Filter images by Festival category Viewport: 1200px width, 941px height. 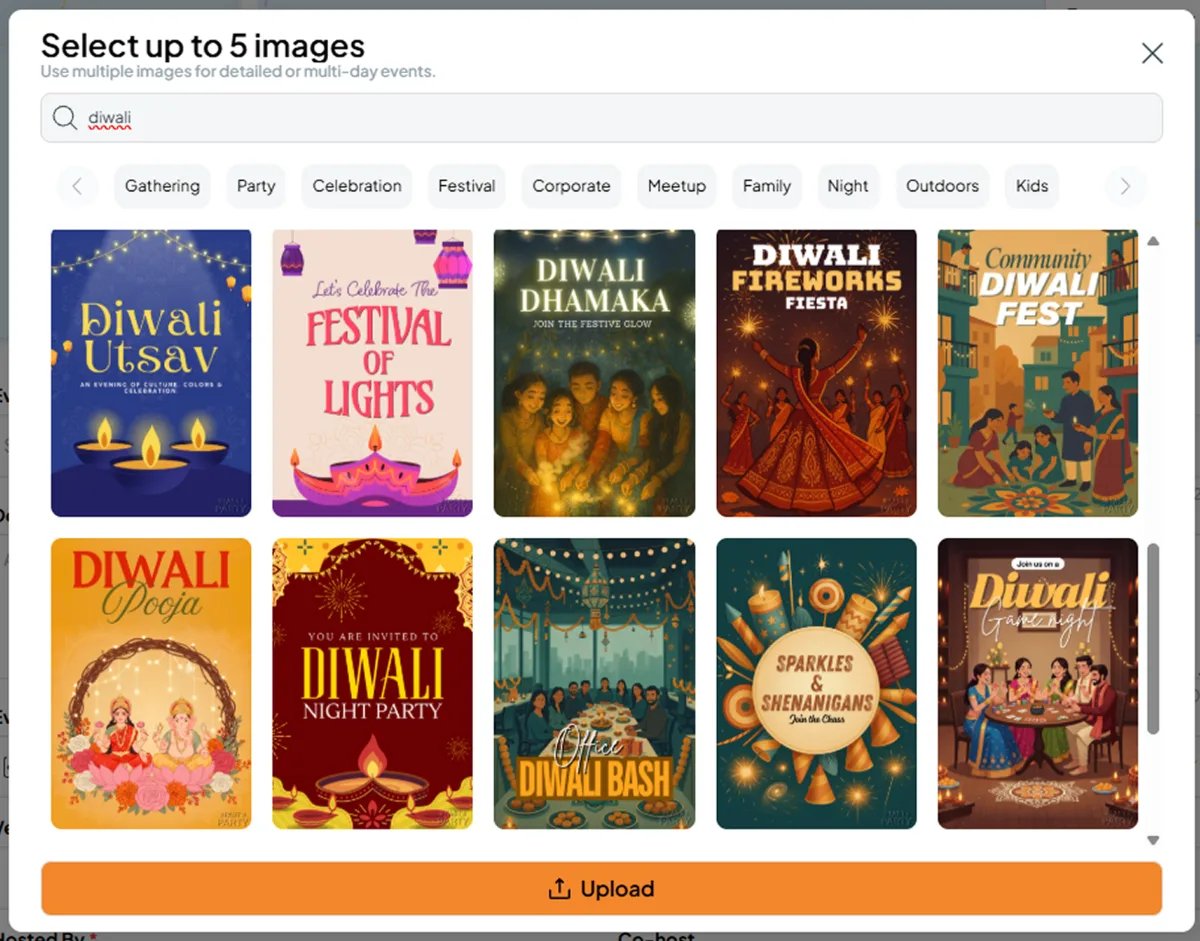point(467,186)
